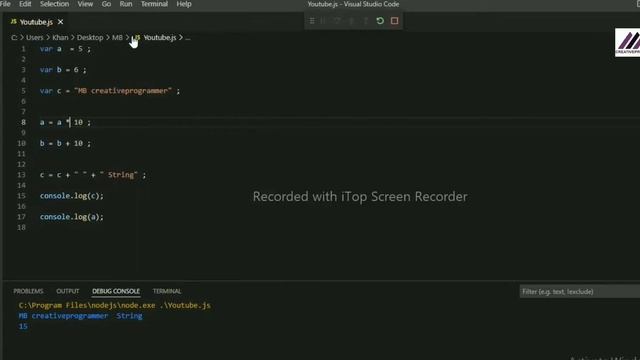Click the '15' output in debug console

coord(23,327)
